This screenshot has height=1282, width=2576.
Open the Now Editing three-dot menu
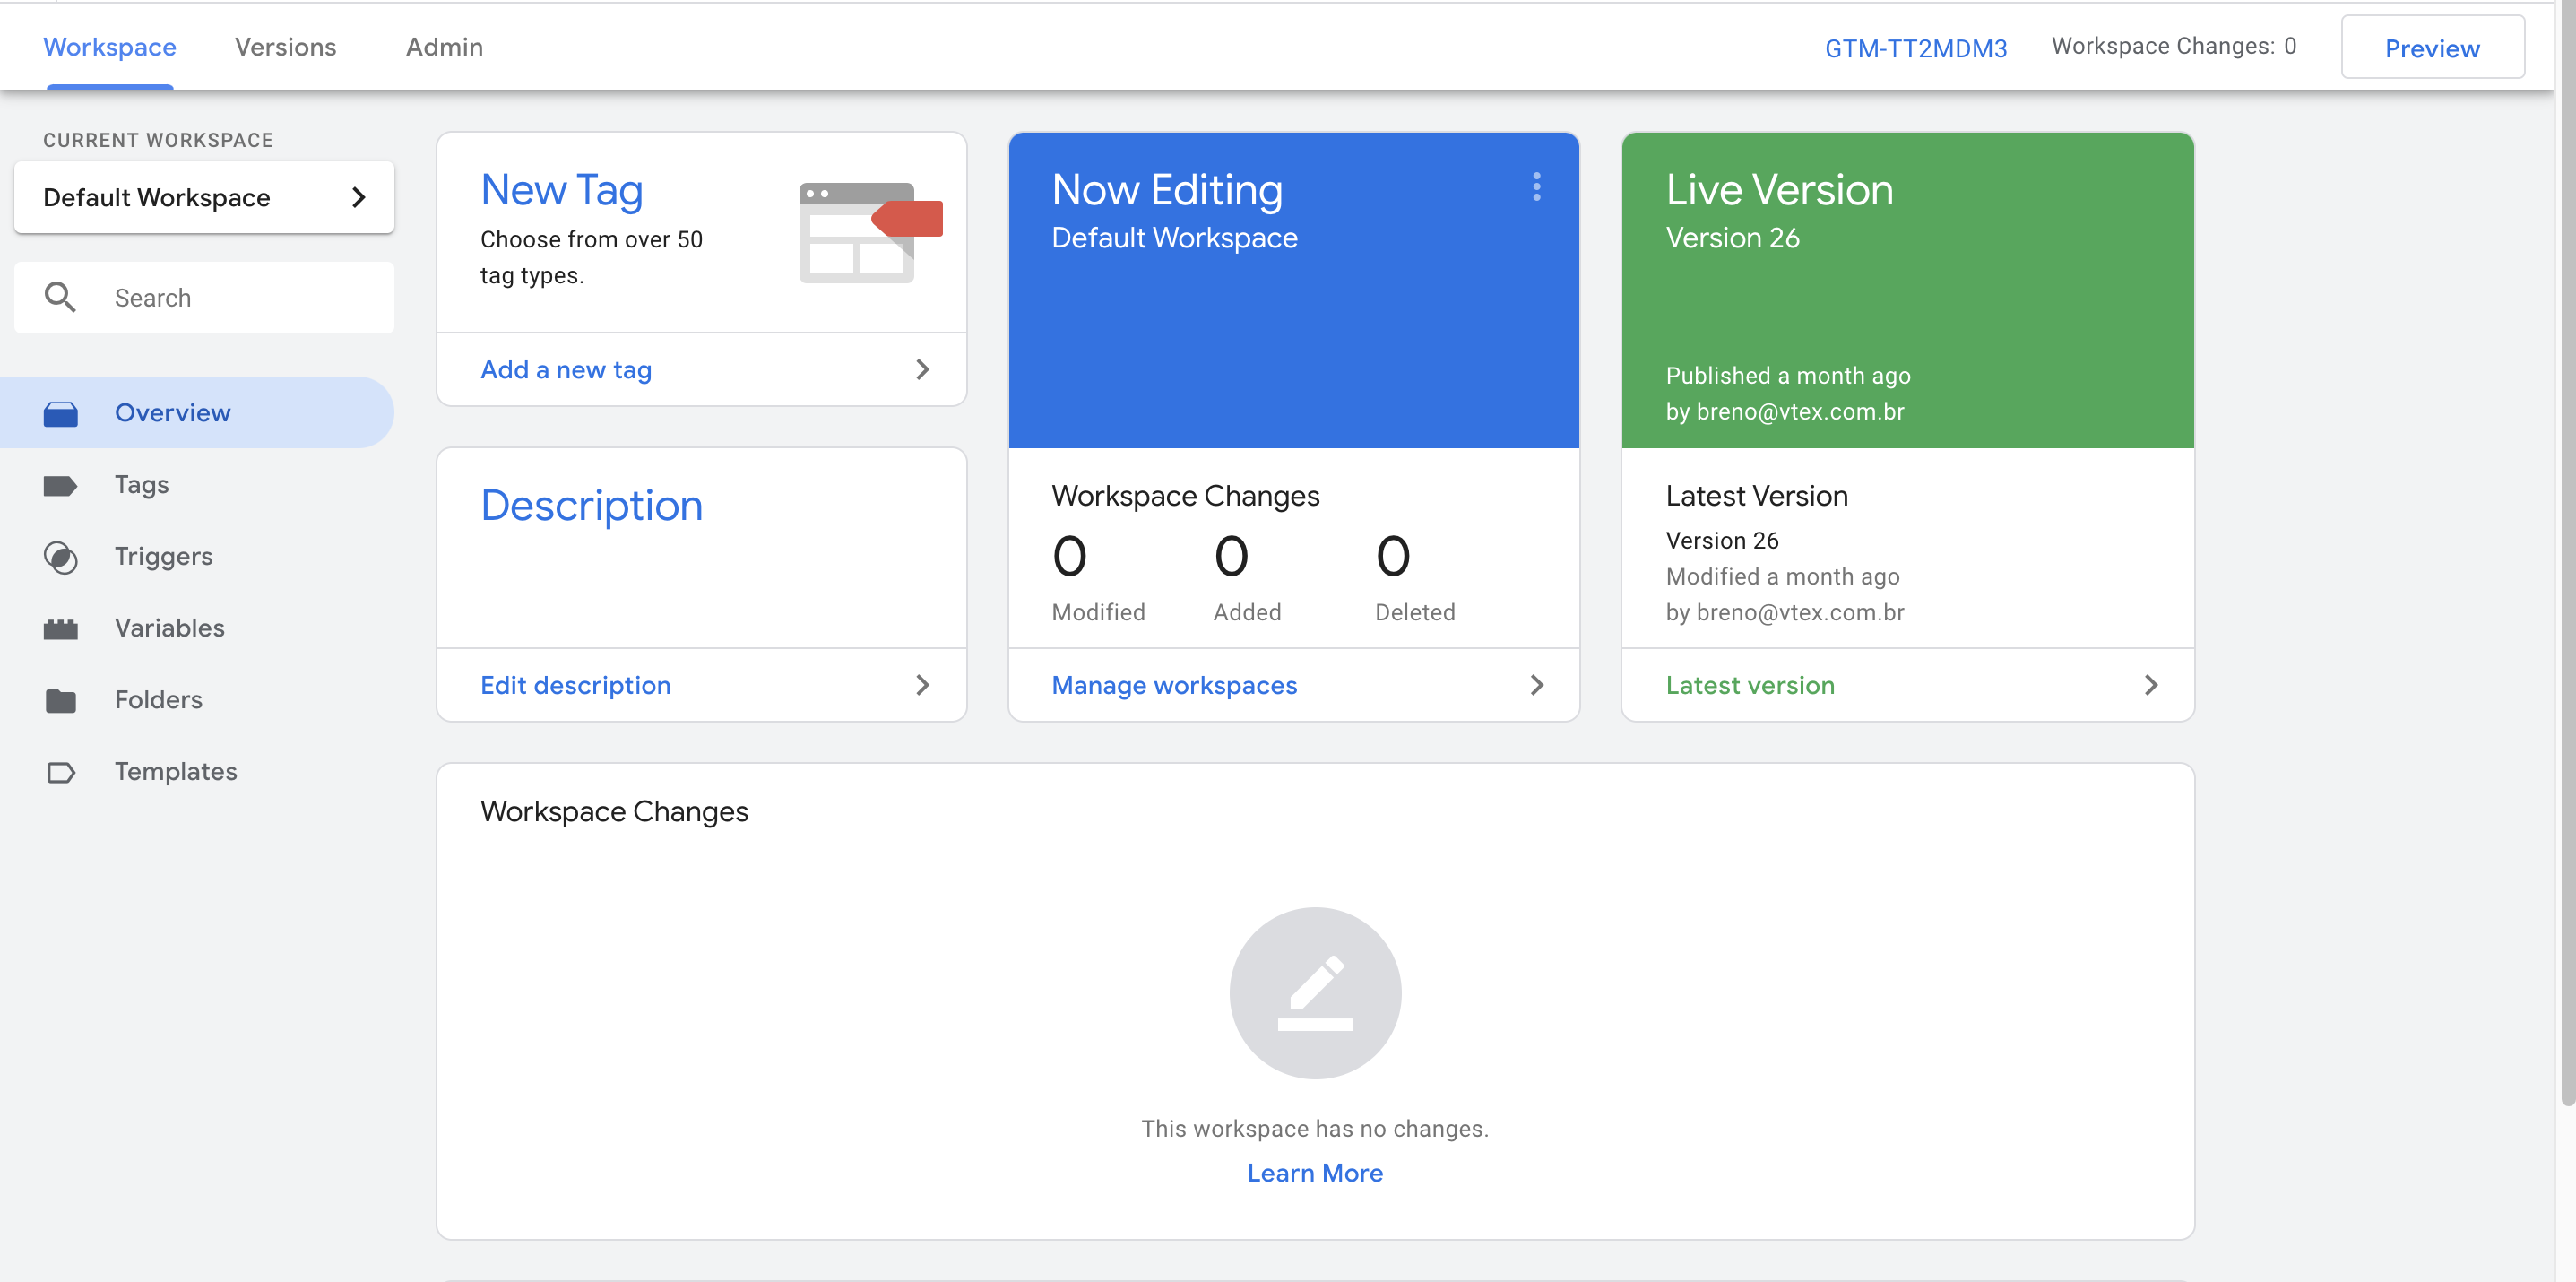(1536, 187)
